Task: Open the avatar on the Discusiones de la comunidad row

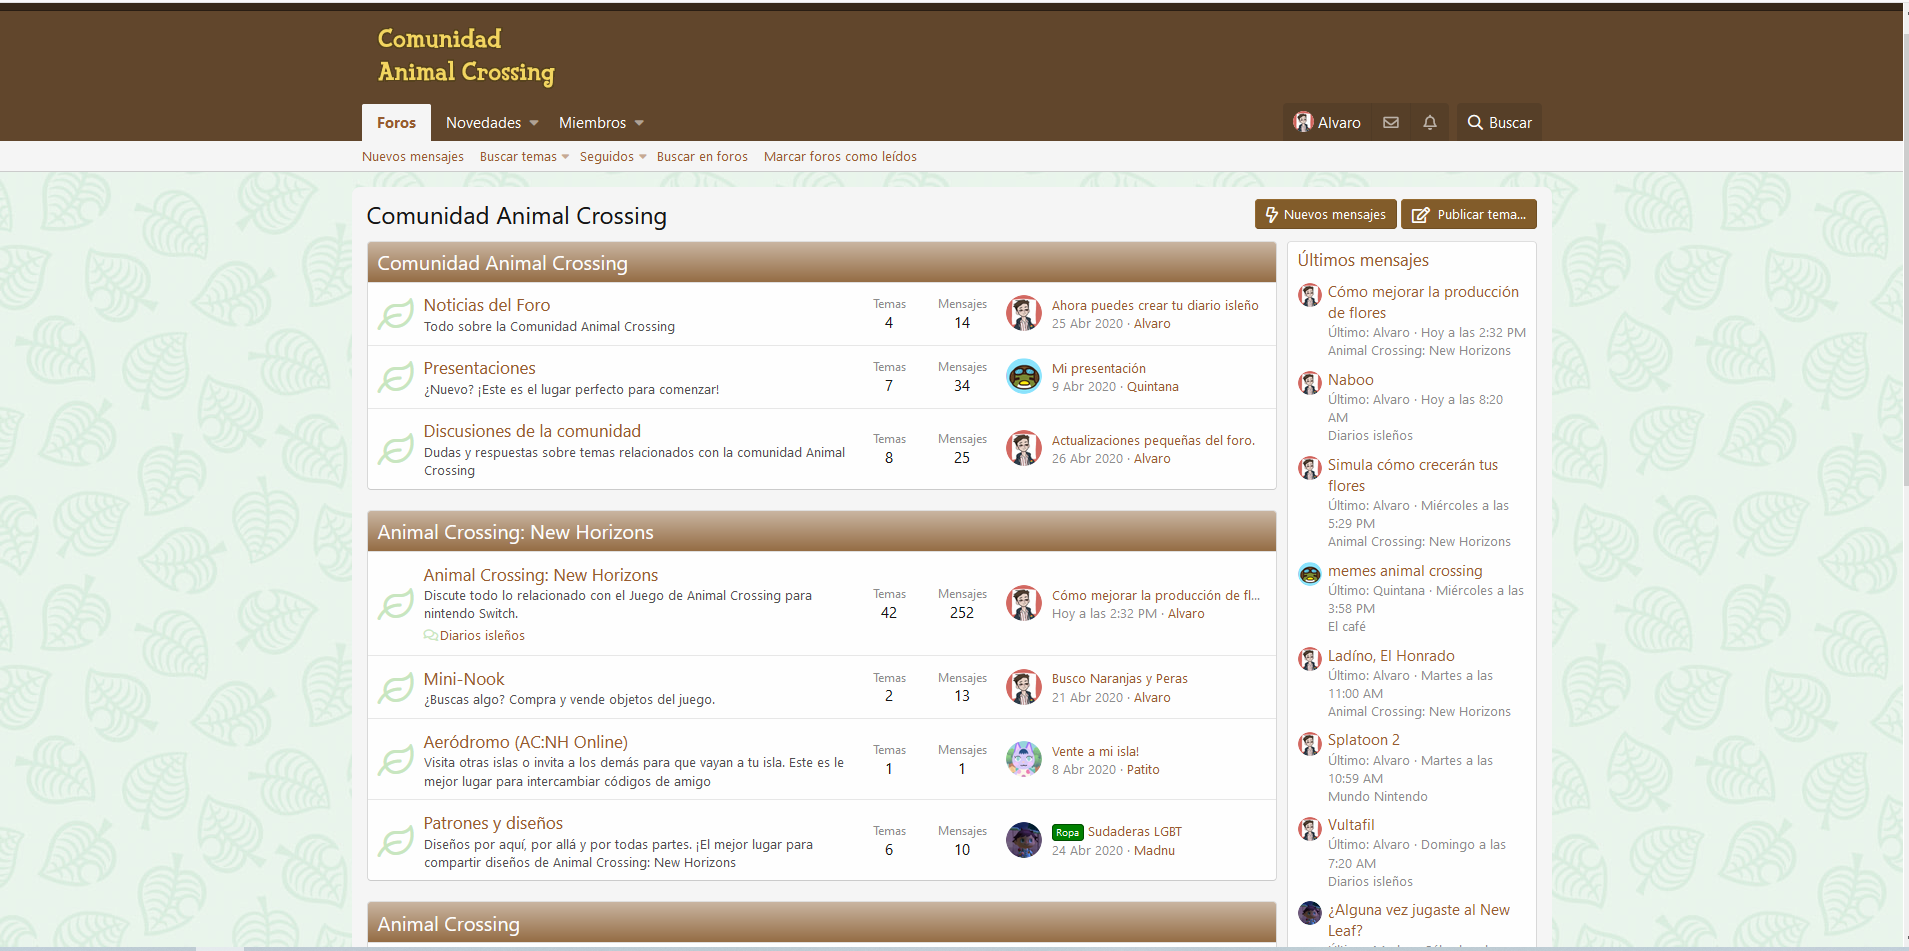Action: (x=1023, y=448)
